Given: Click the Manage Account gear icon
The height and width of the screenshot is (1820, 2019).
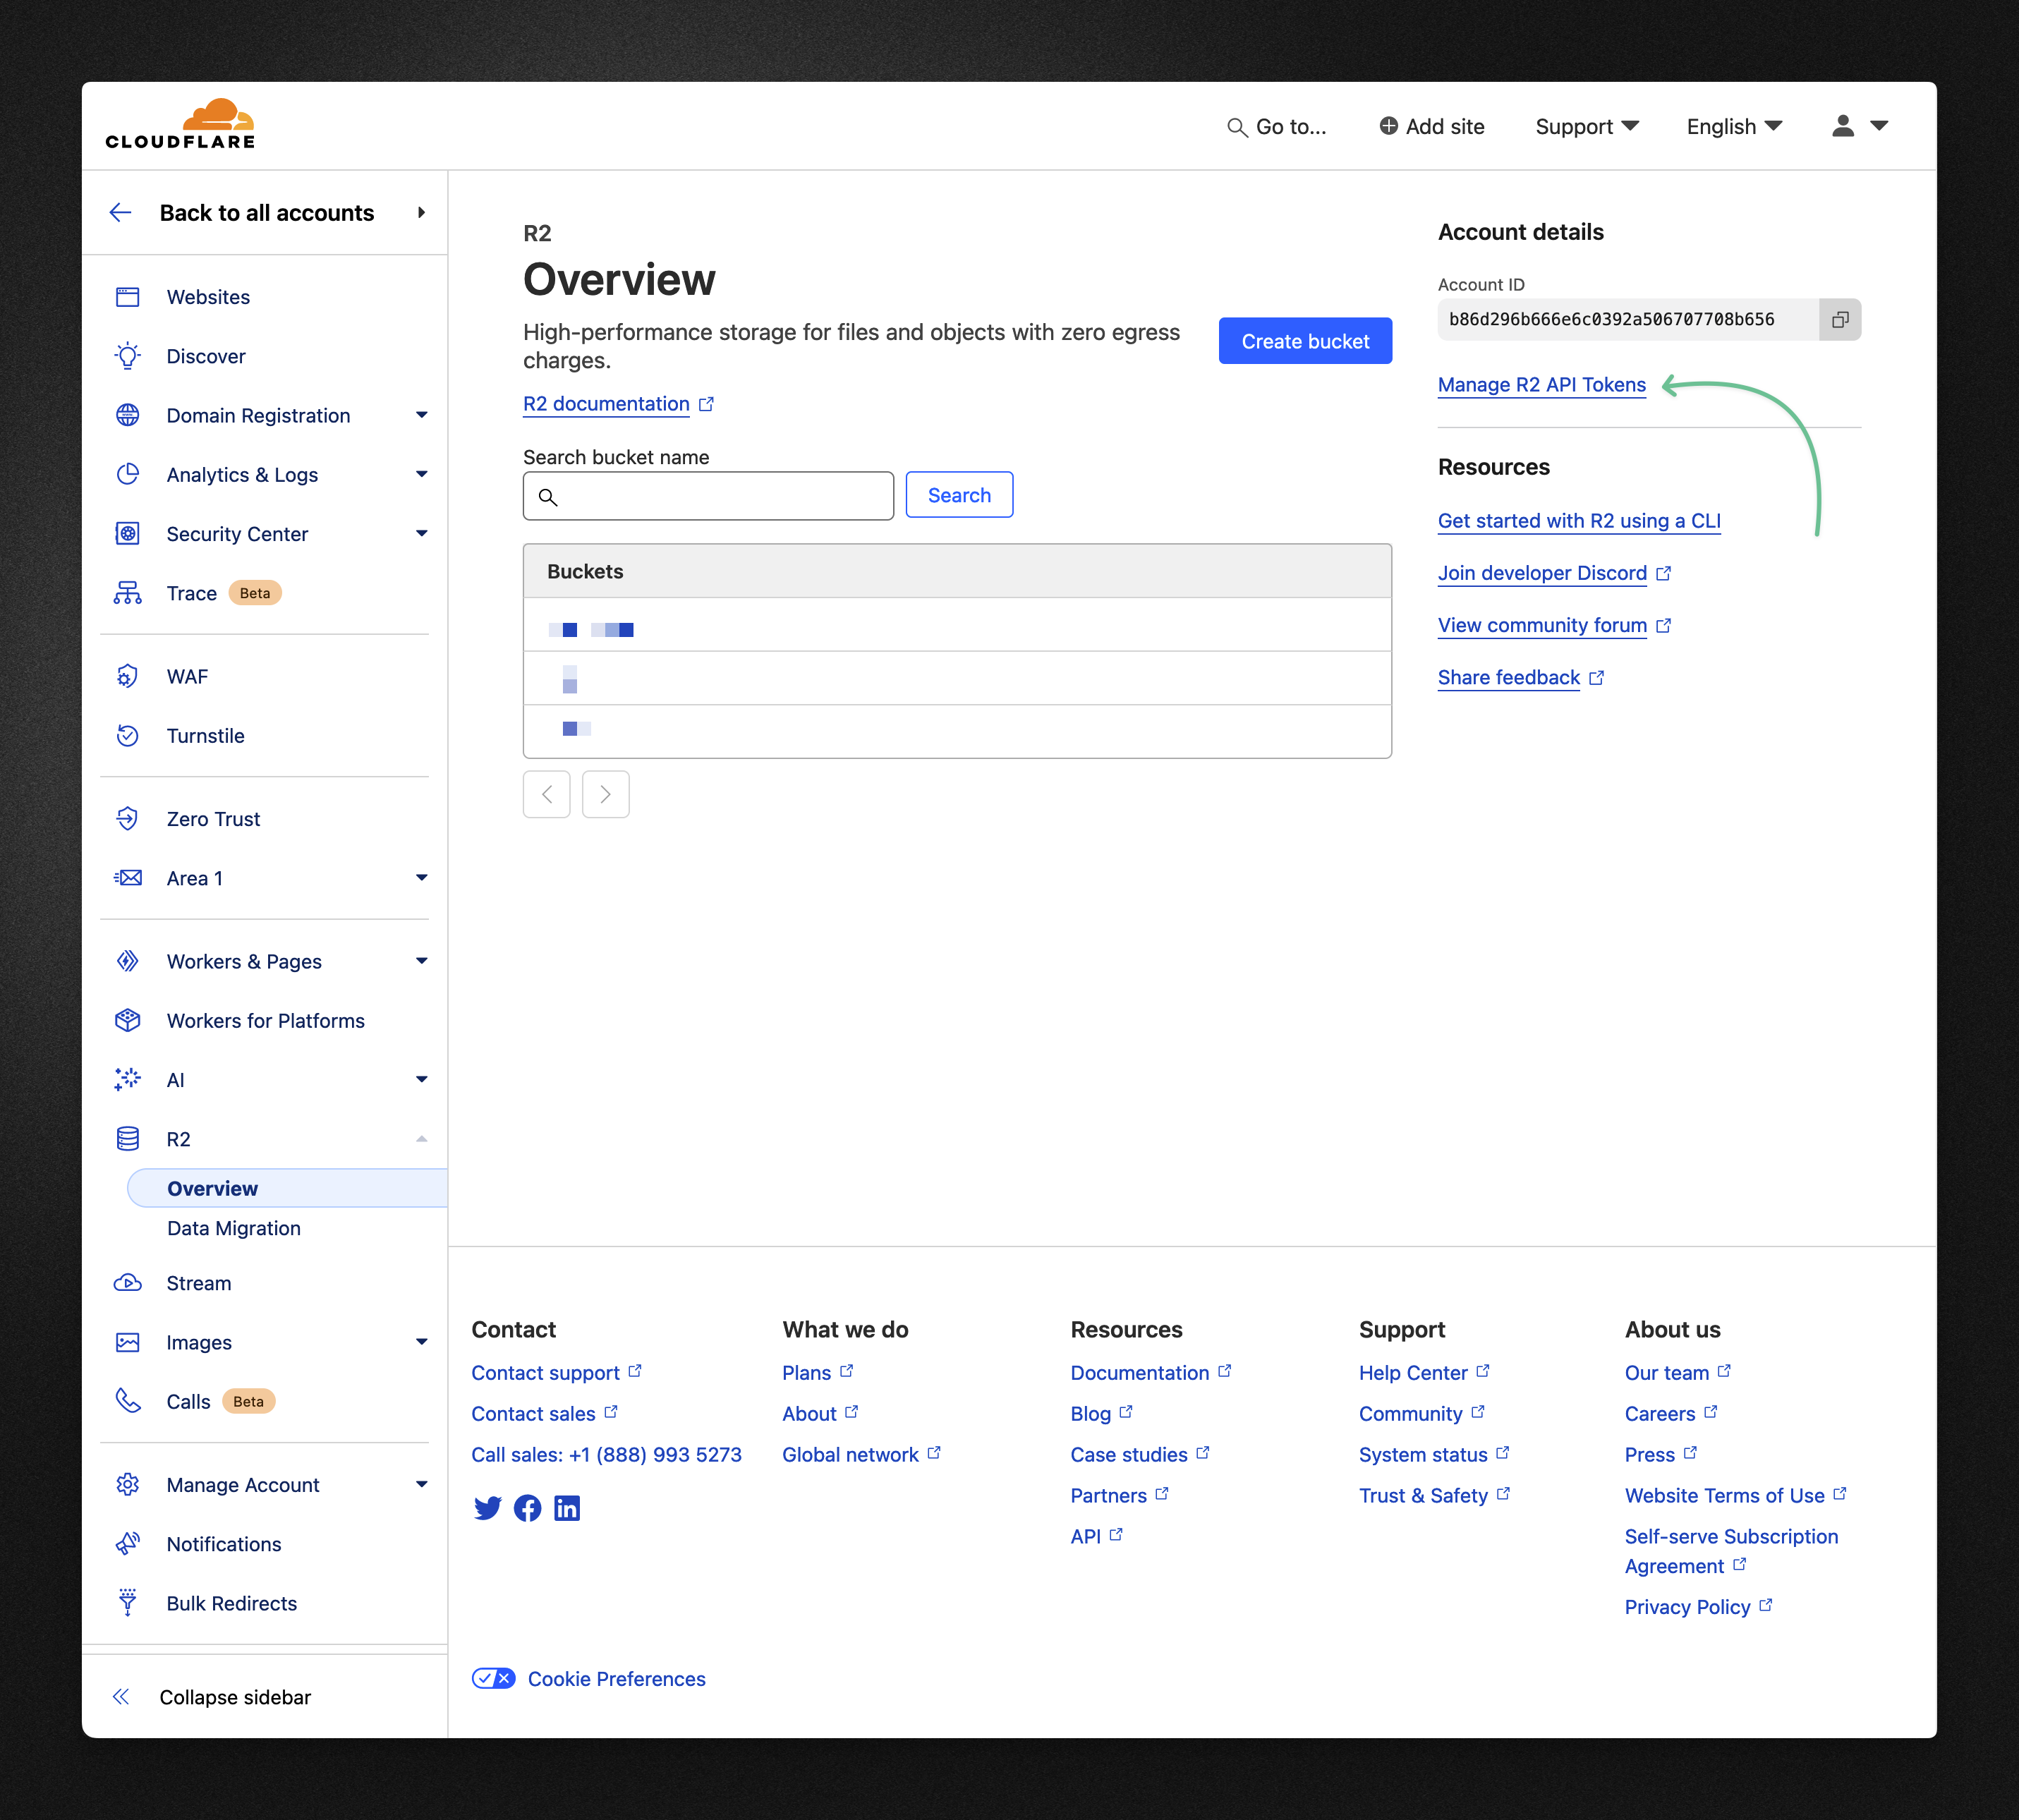Looking at the screenshot, I should tap(128, 1484).
